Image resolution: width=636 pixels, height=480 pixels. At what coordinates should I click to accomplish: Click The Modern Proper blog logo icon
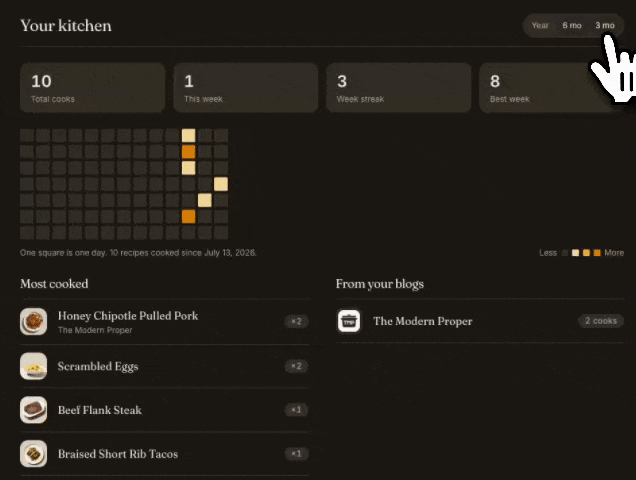click(349, 321)
